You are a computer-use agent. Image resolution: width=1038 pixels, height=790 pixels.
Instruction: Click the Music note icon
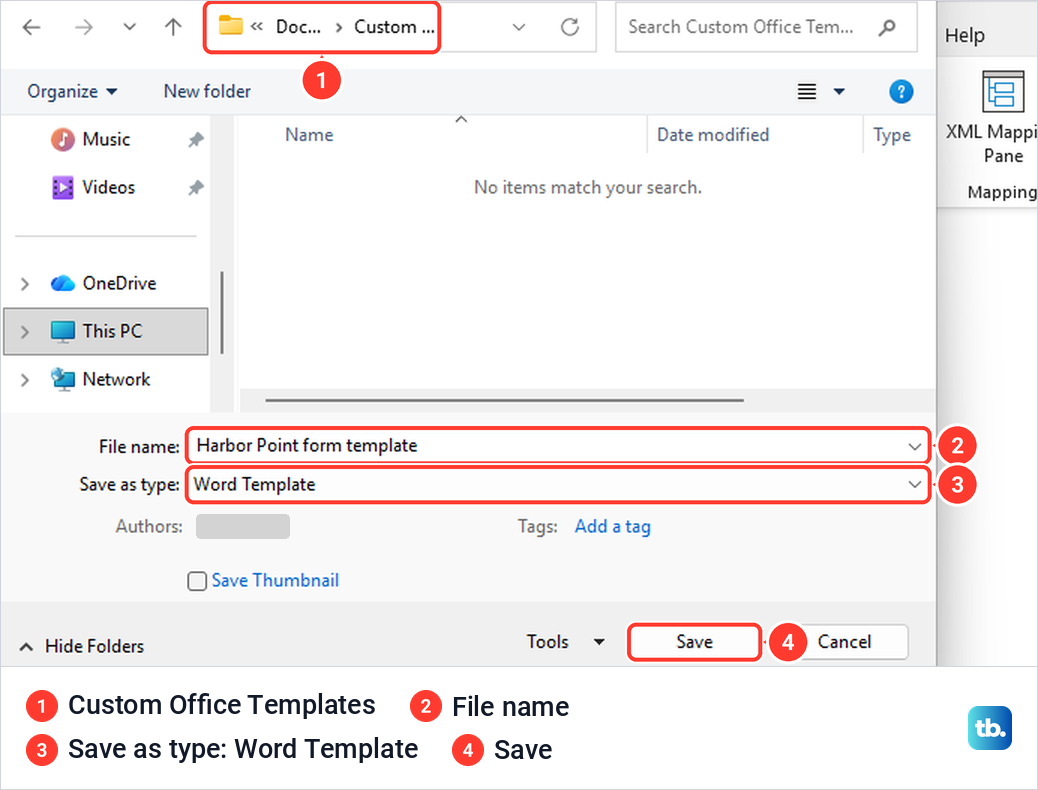coord(63,140)
